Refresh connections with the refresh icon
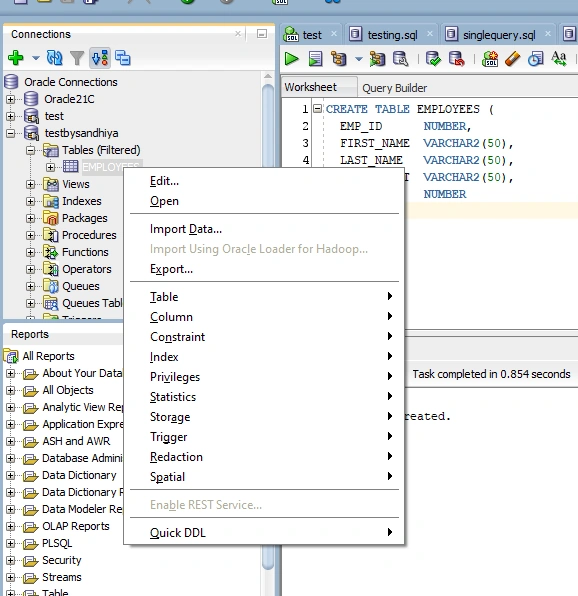The height and width of the screenshot is (596, 578). click(54, 58)
